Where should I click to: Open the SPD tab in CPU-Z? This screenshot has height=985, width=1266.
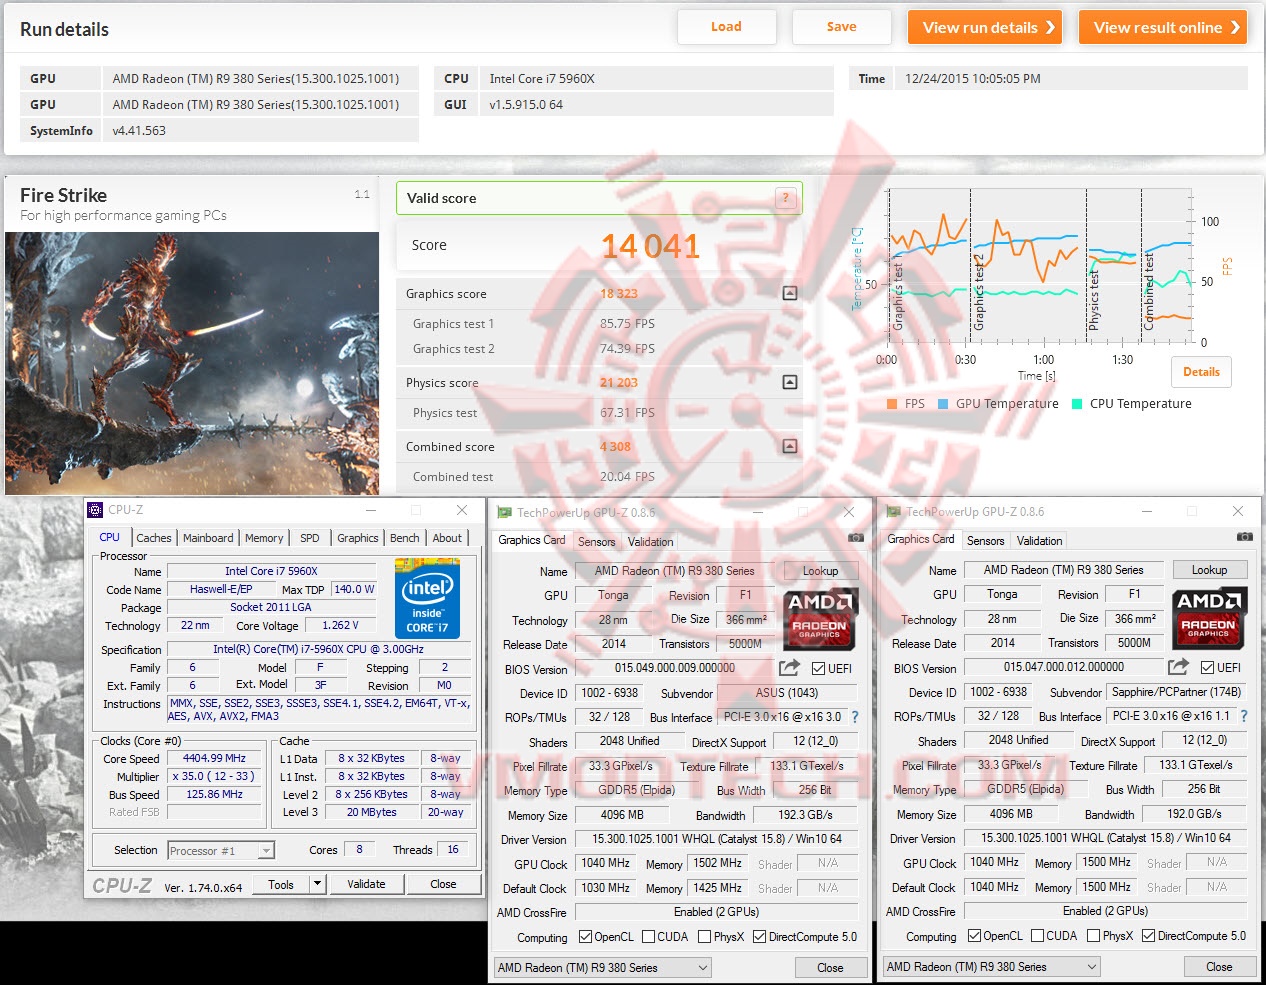pyautogui.click(x=310, y=538)
